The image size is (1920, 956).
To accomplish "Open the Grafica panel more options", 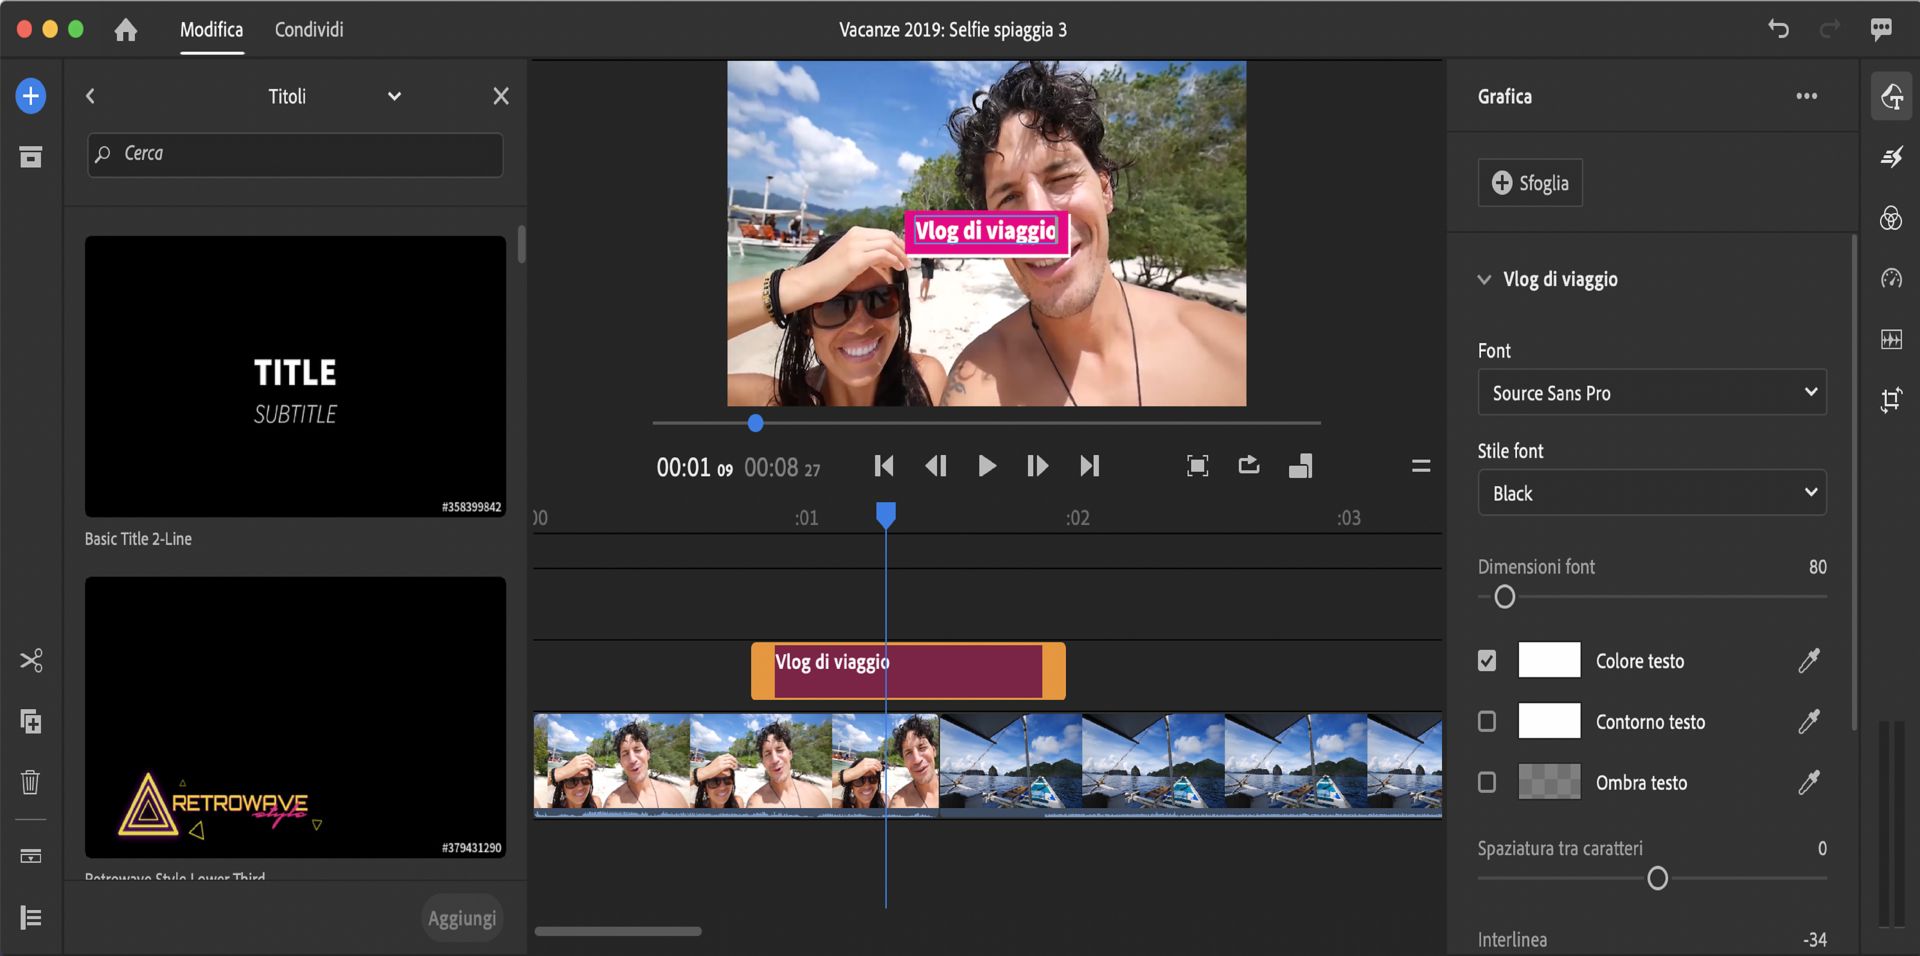I will point(1806,96).
